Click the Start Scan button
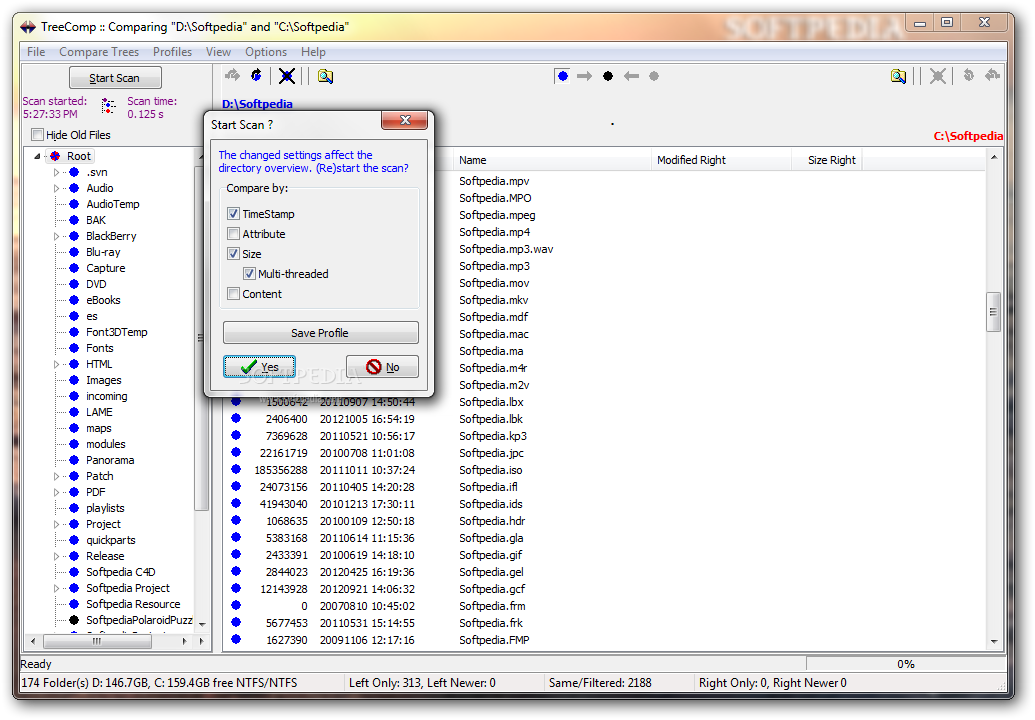1035x720 pixels. [115, 78]
